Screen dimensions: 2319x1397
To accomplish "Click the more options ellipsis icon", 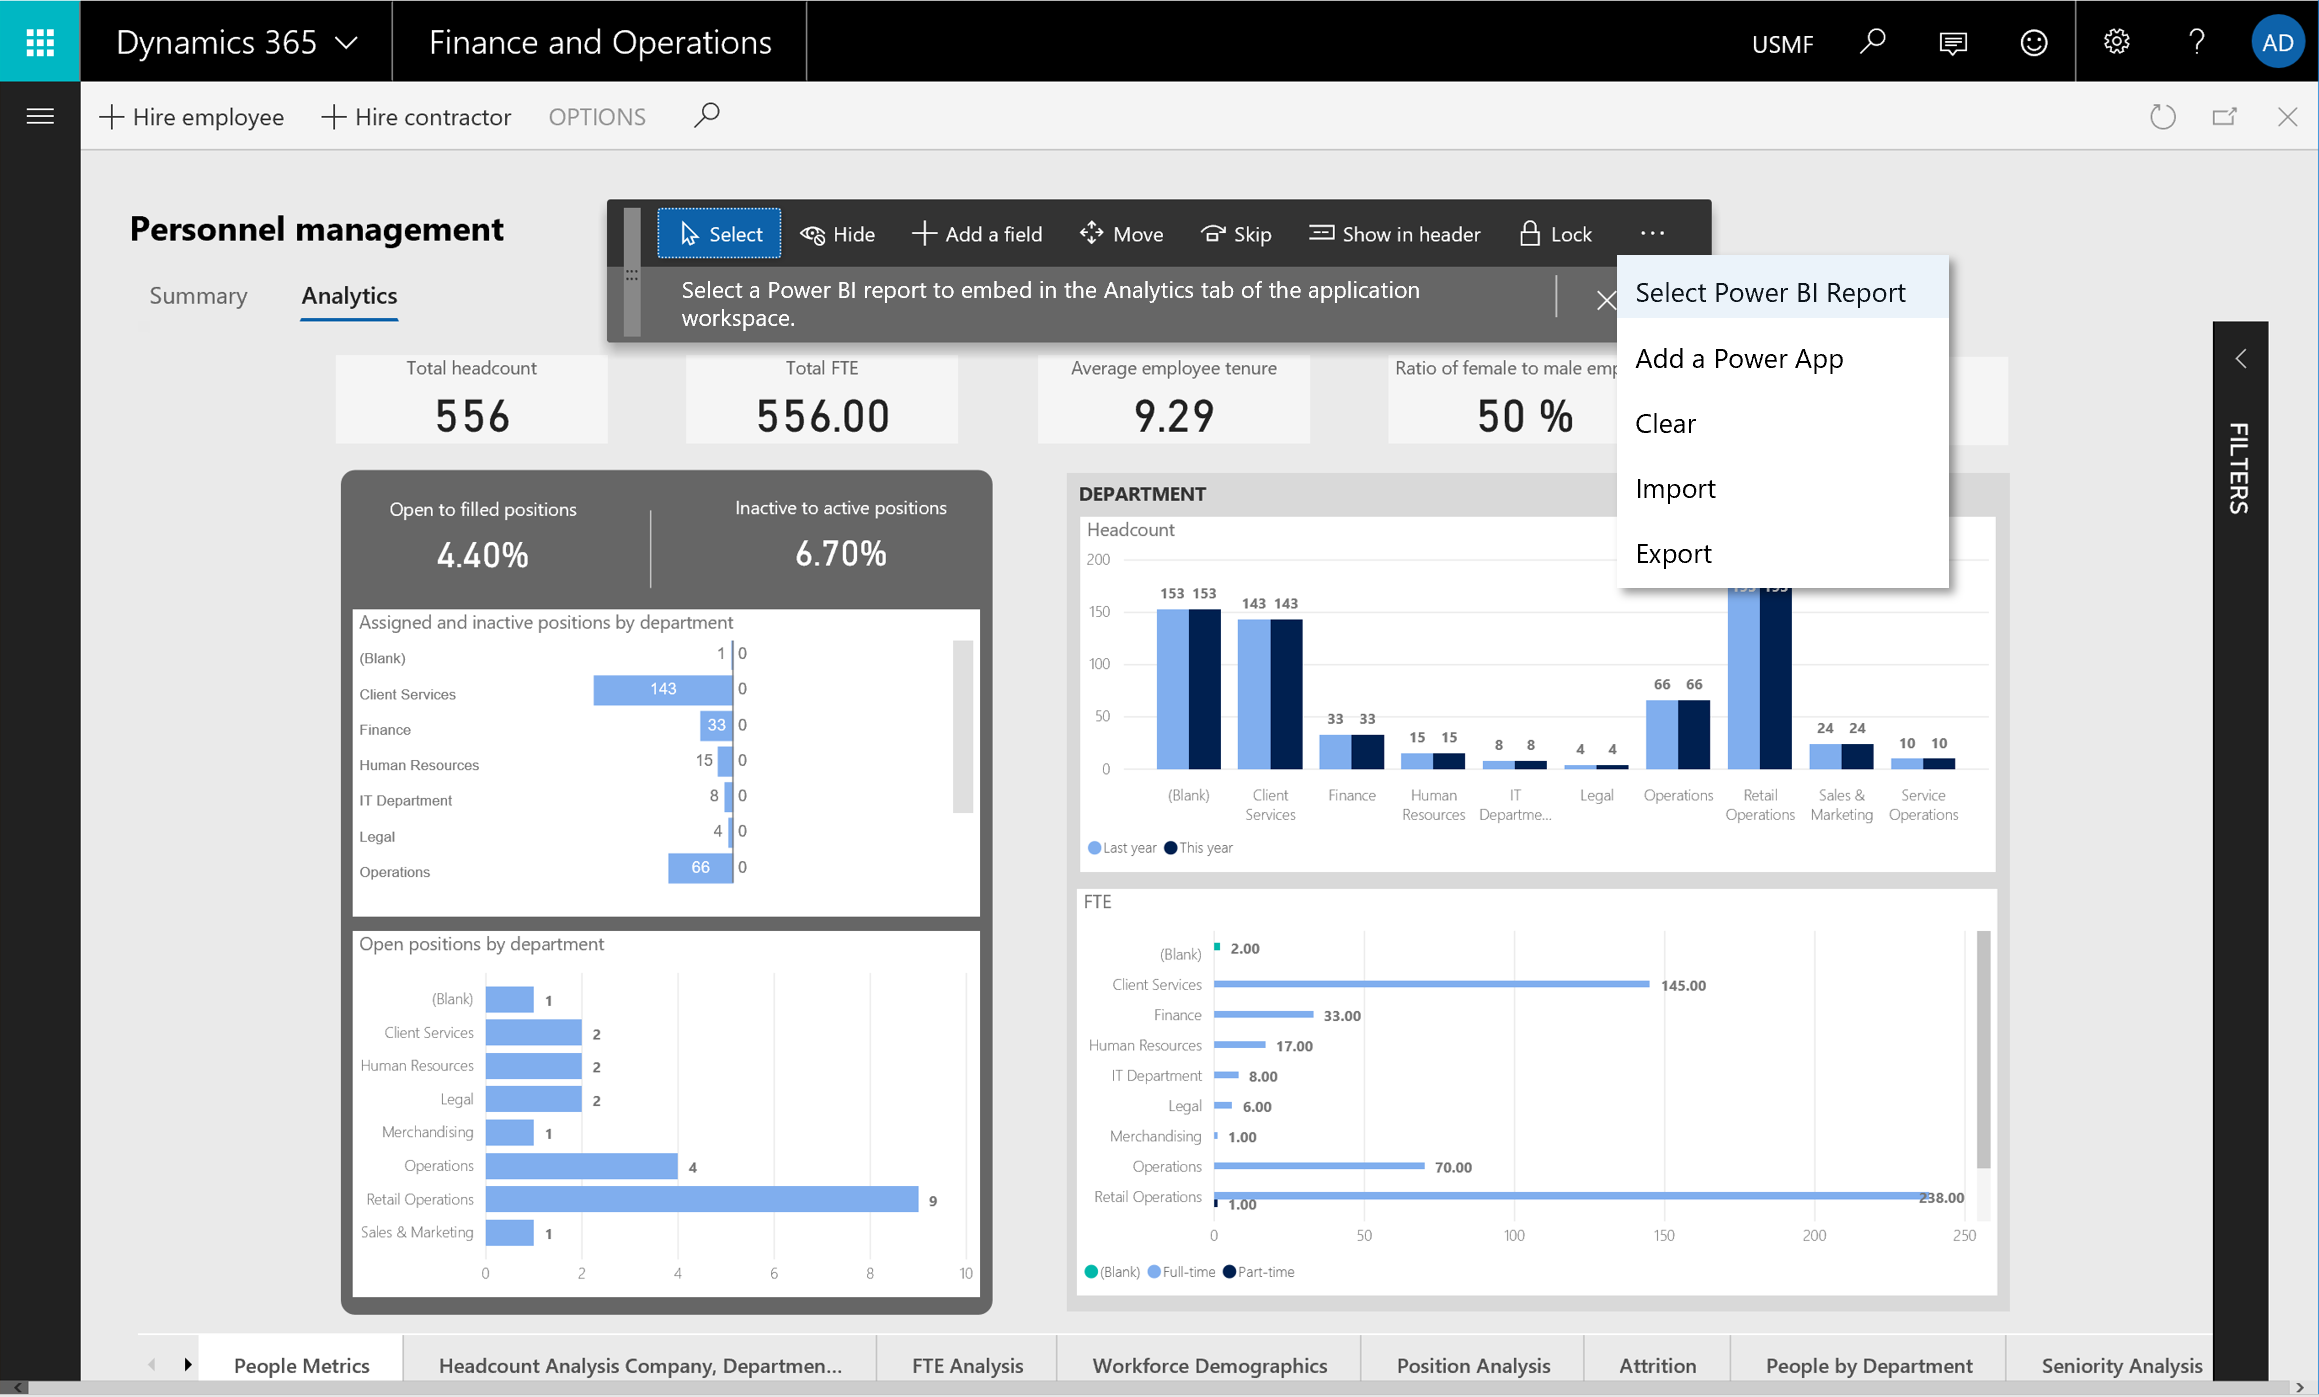I will click(x=1651, y=234).
